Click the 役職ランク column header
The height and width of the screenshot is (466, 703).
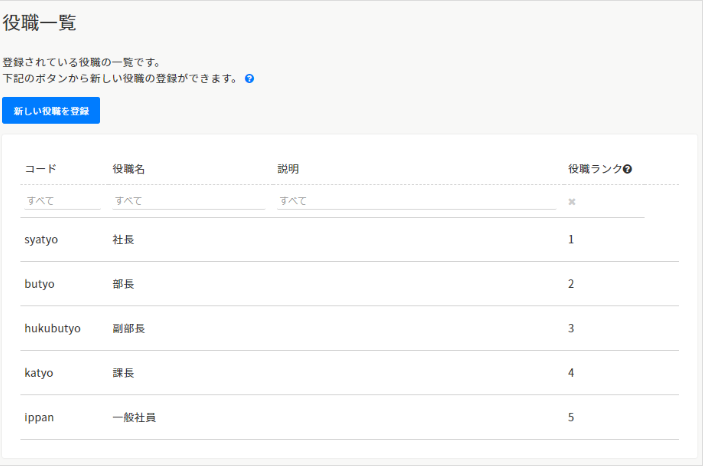coord(594,169)
